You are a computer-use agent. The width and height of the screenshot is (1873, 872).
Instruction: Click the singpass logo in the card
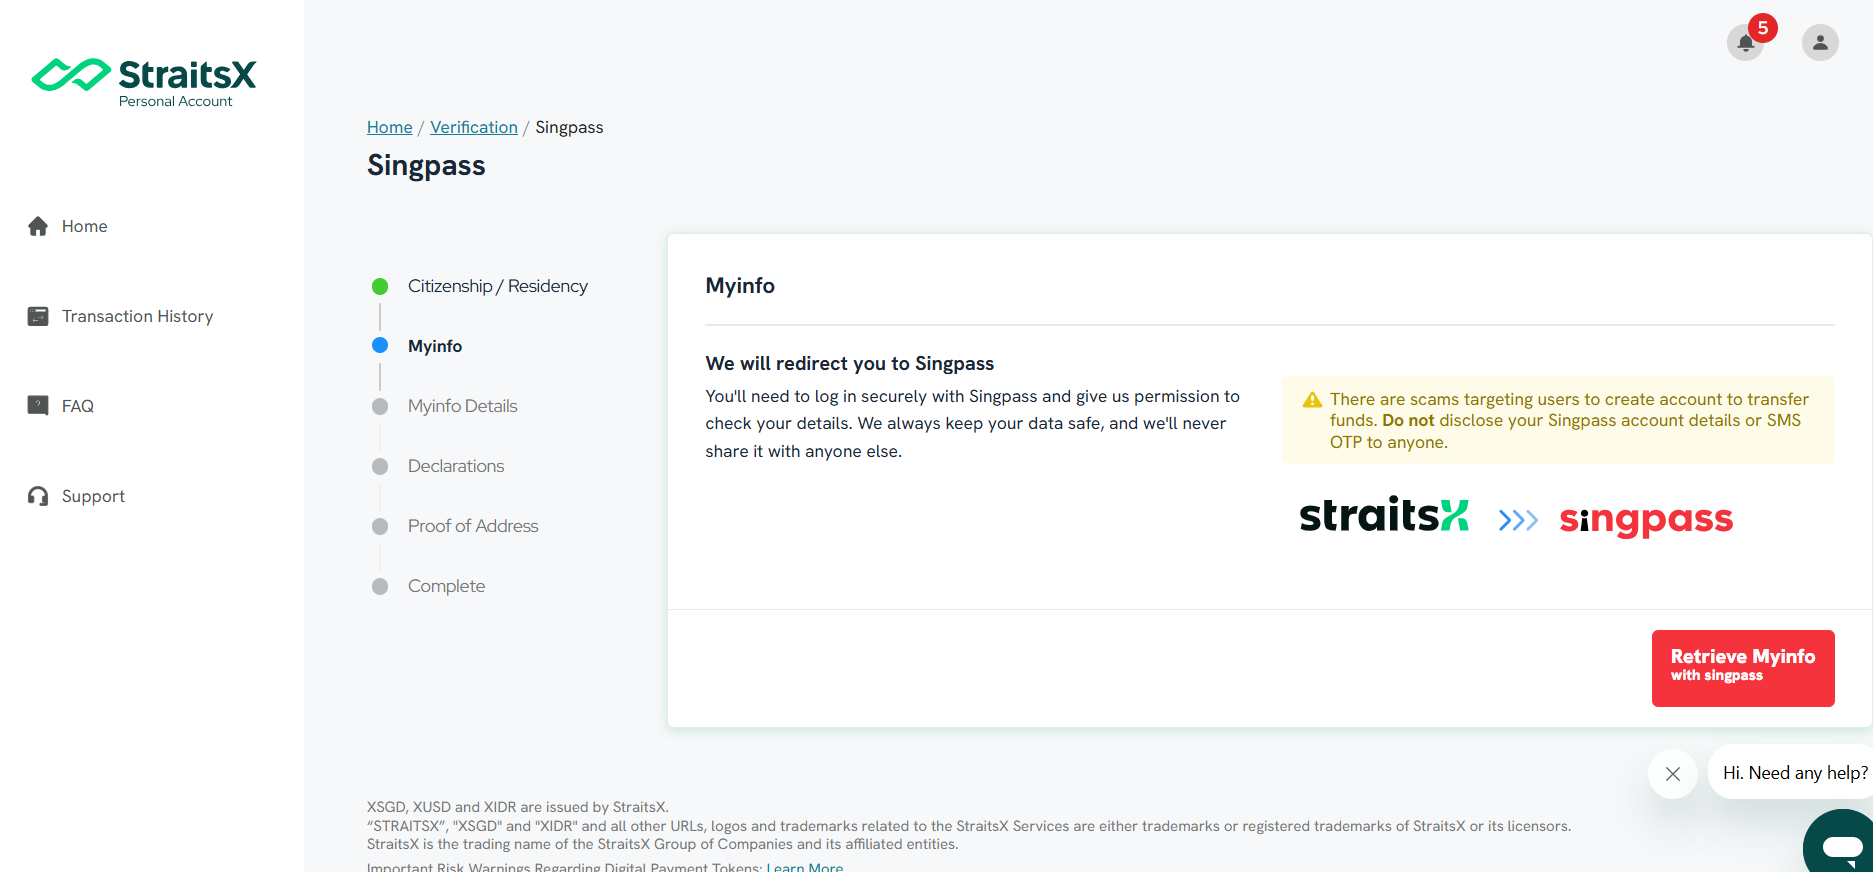(x=1646, y=519)
